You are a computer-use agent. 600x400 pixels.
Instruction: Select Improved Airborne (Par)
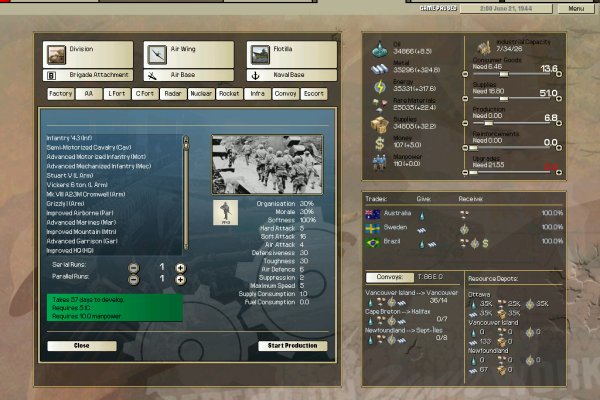[80, 213]
